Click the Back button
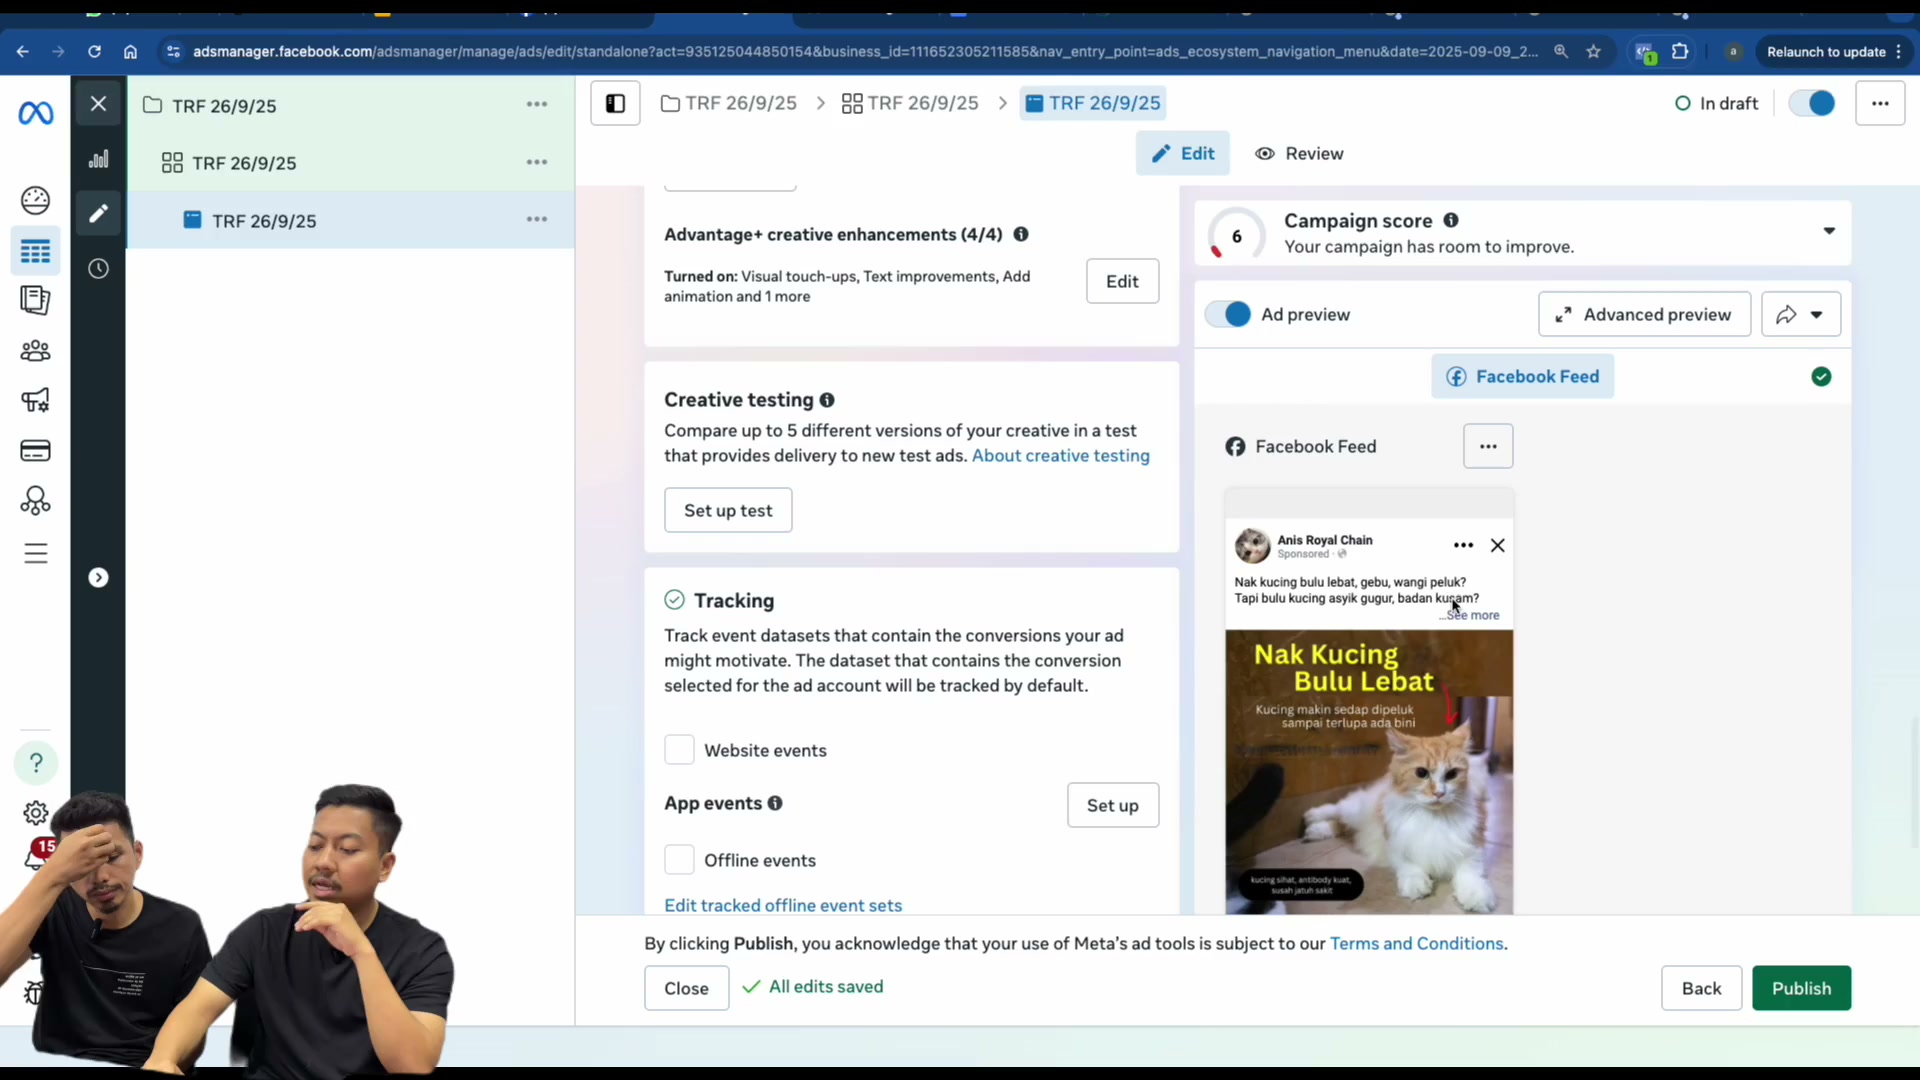The width and height of the screenshot is (1920, 1080). (1701, 988)
